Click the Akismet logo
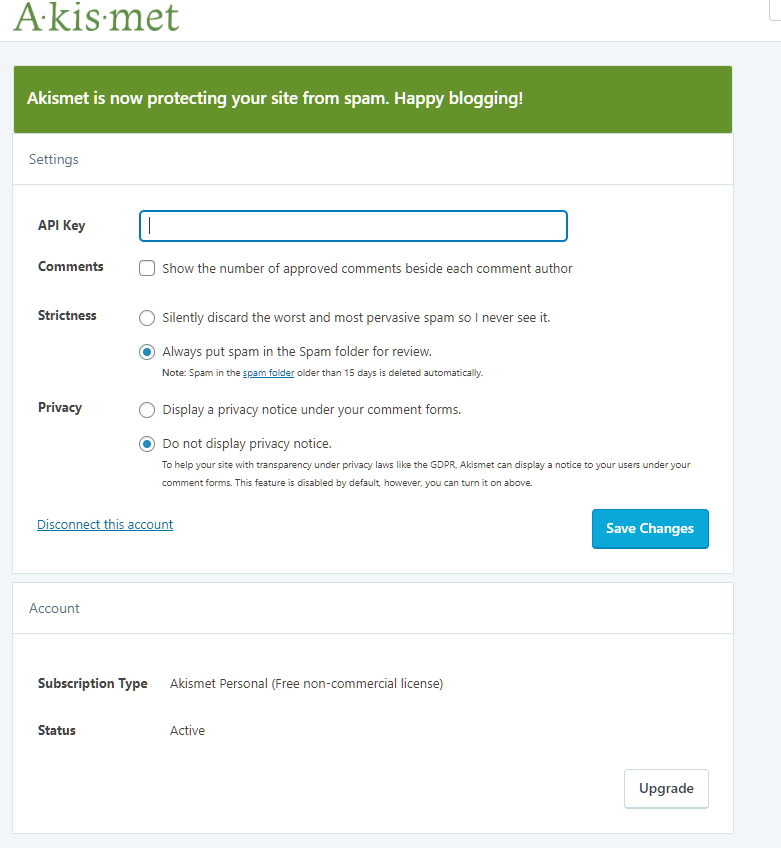Image resolution: width=781 pixels, height=848 pixels. 96,16
